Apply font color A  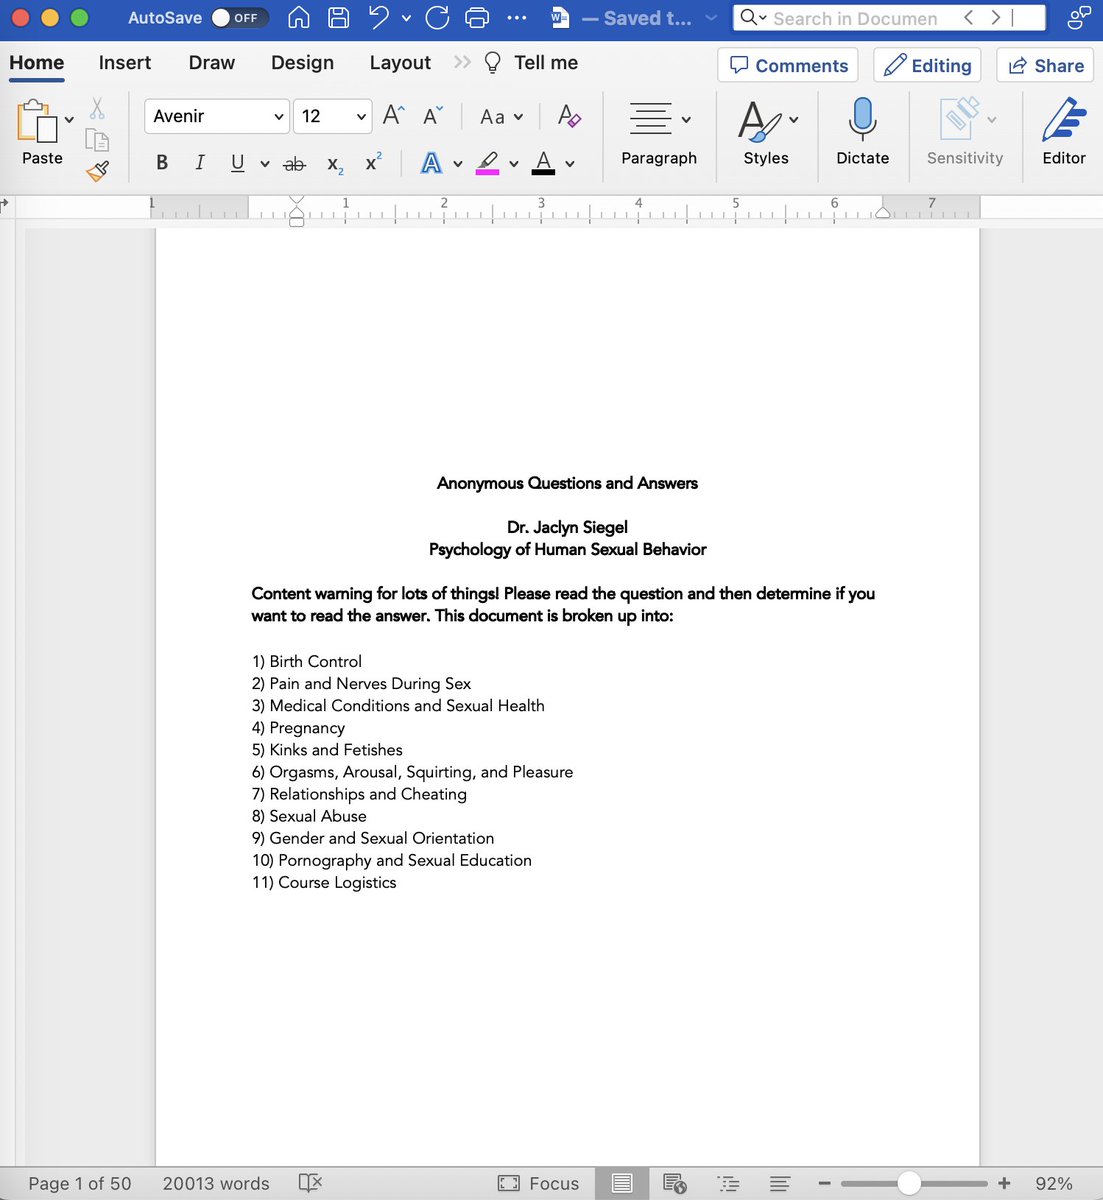(x=543, y=163)
